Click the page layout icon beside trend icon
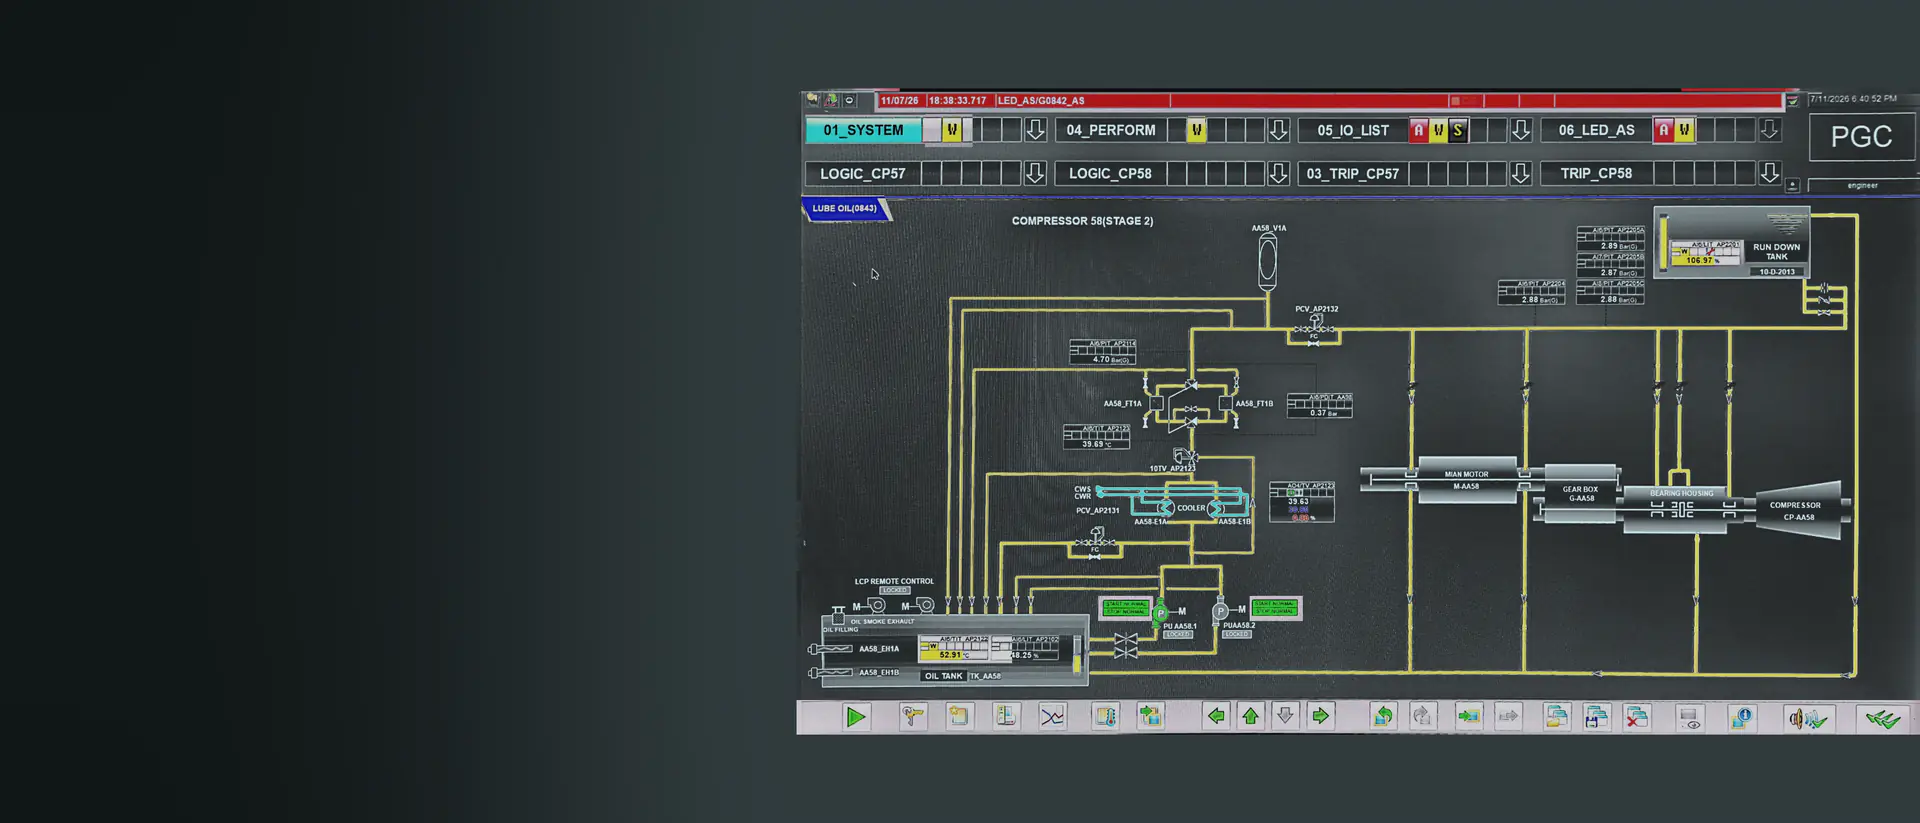 1006,717
